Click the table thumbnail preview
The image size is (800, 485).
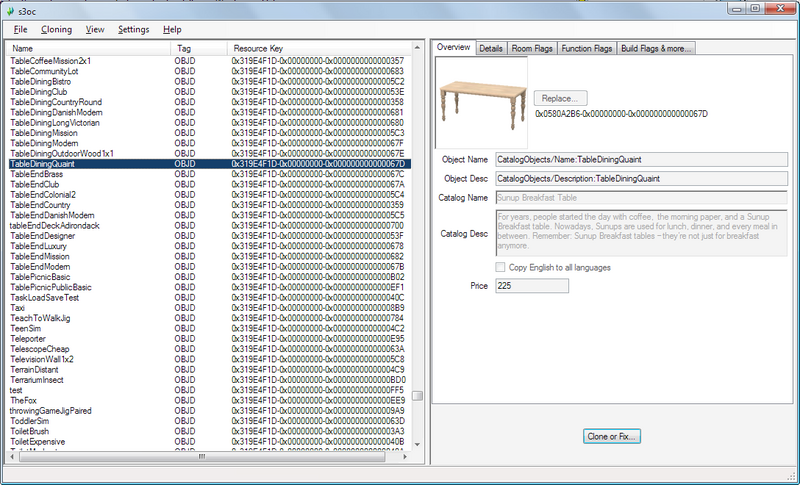click(482, 103)
